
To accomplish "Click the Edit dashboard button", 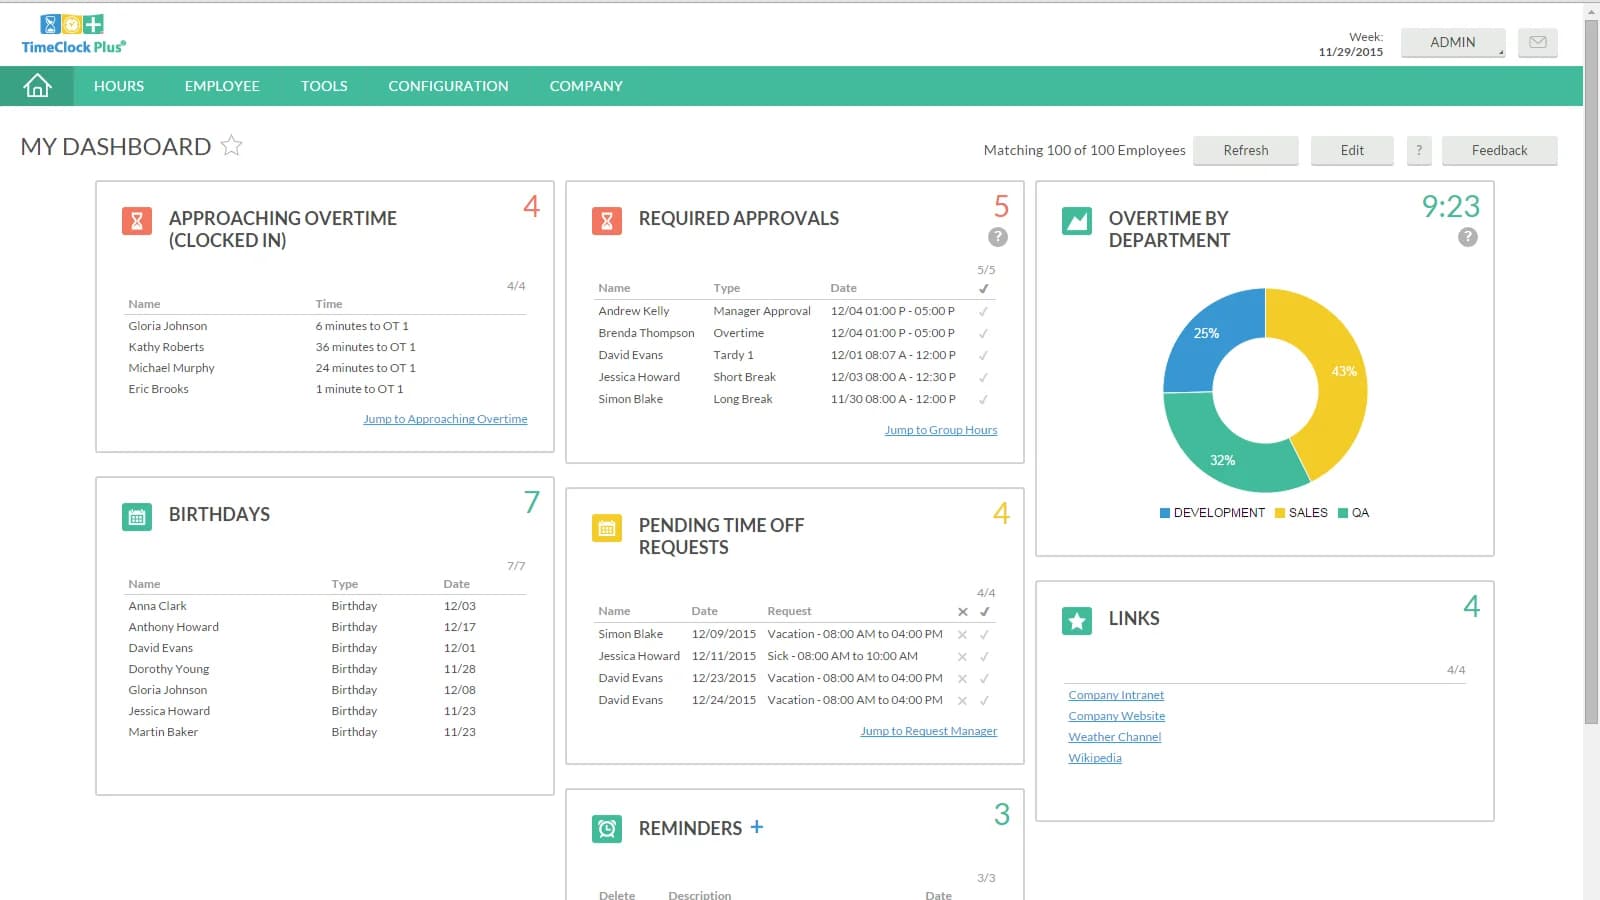I will click(x=1352, y=150).
